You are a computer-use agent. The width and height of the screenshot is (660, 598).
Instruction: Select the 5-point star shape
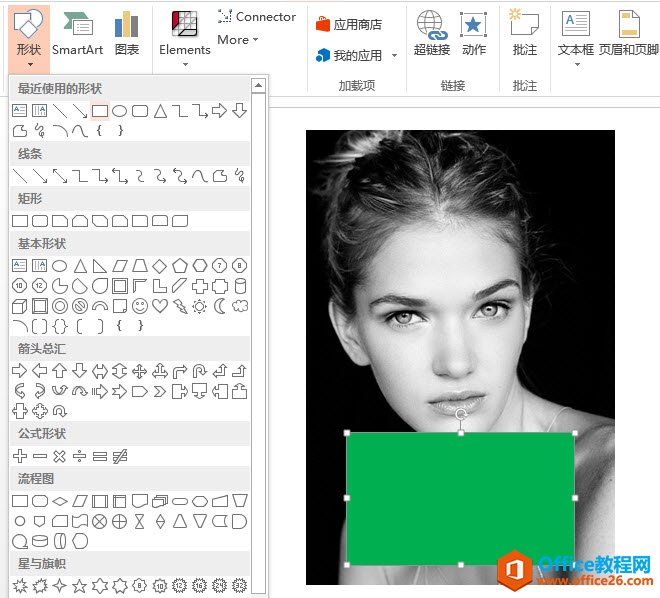[x=79, y=585]
